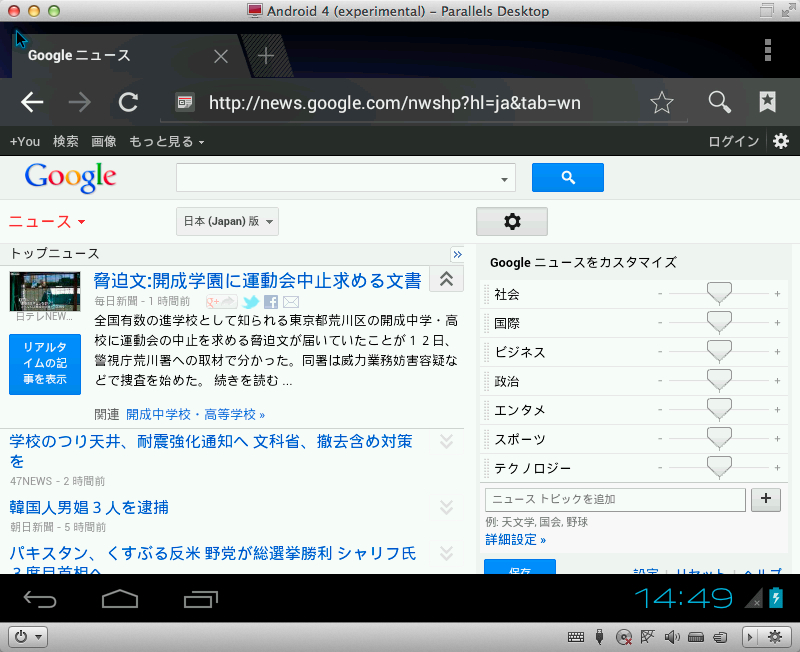This screenshot has width=800, height=652.
Task: Open headline 韓国人男娼３人を逮捕
Action: point(89,507)
